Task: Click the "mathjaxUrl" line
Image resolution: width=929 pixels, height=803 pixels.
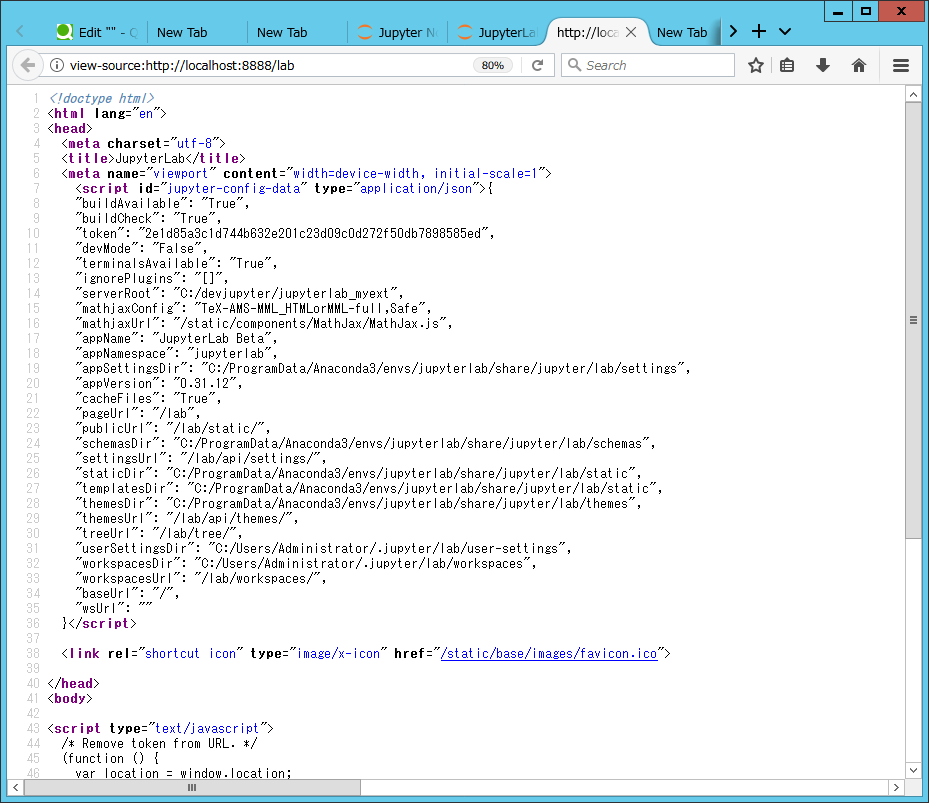Action: coord(264,324)
